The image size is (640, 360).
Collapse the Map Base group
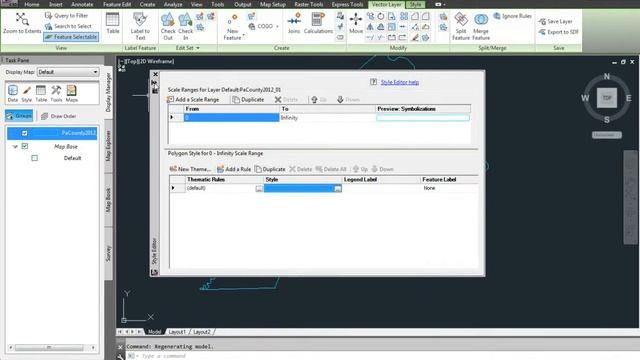click(15, 146)
